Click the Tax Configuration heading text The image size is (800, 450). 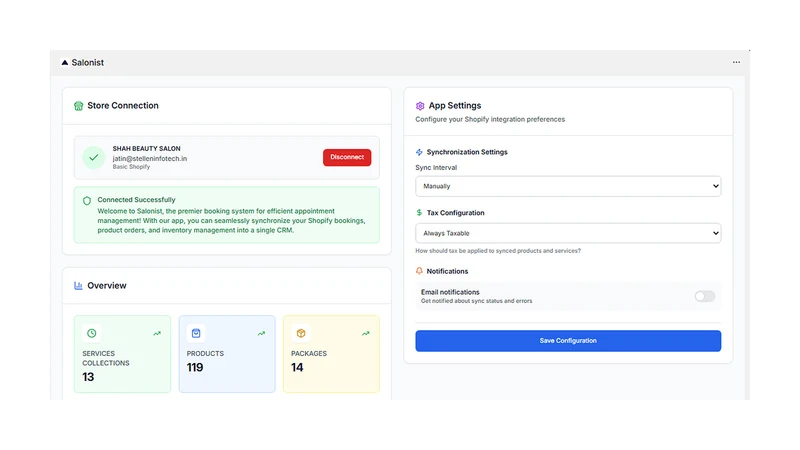(456, 213)
